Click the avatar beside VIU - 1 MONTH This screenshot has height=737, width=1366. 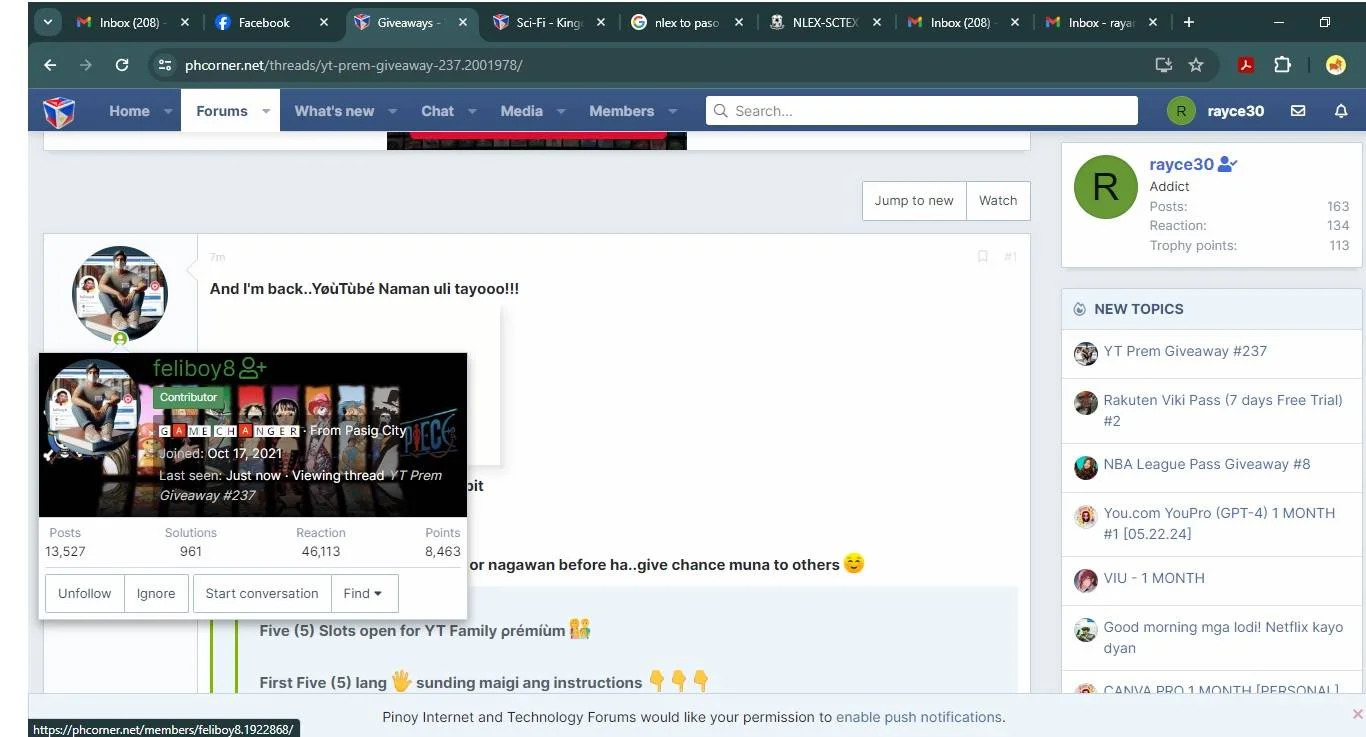(1086, 580)
